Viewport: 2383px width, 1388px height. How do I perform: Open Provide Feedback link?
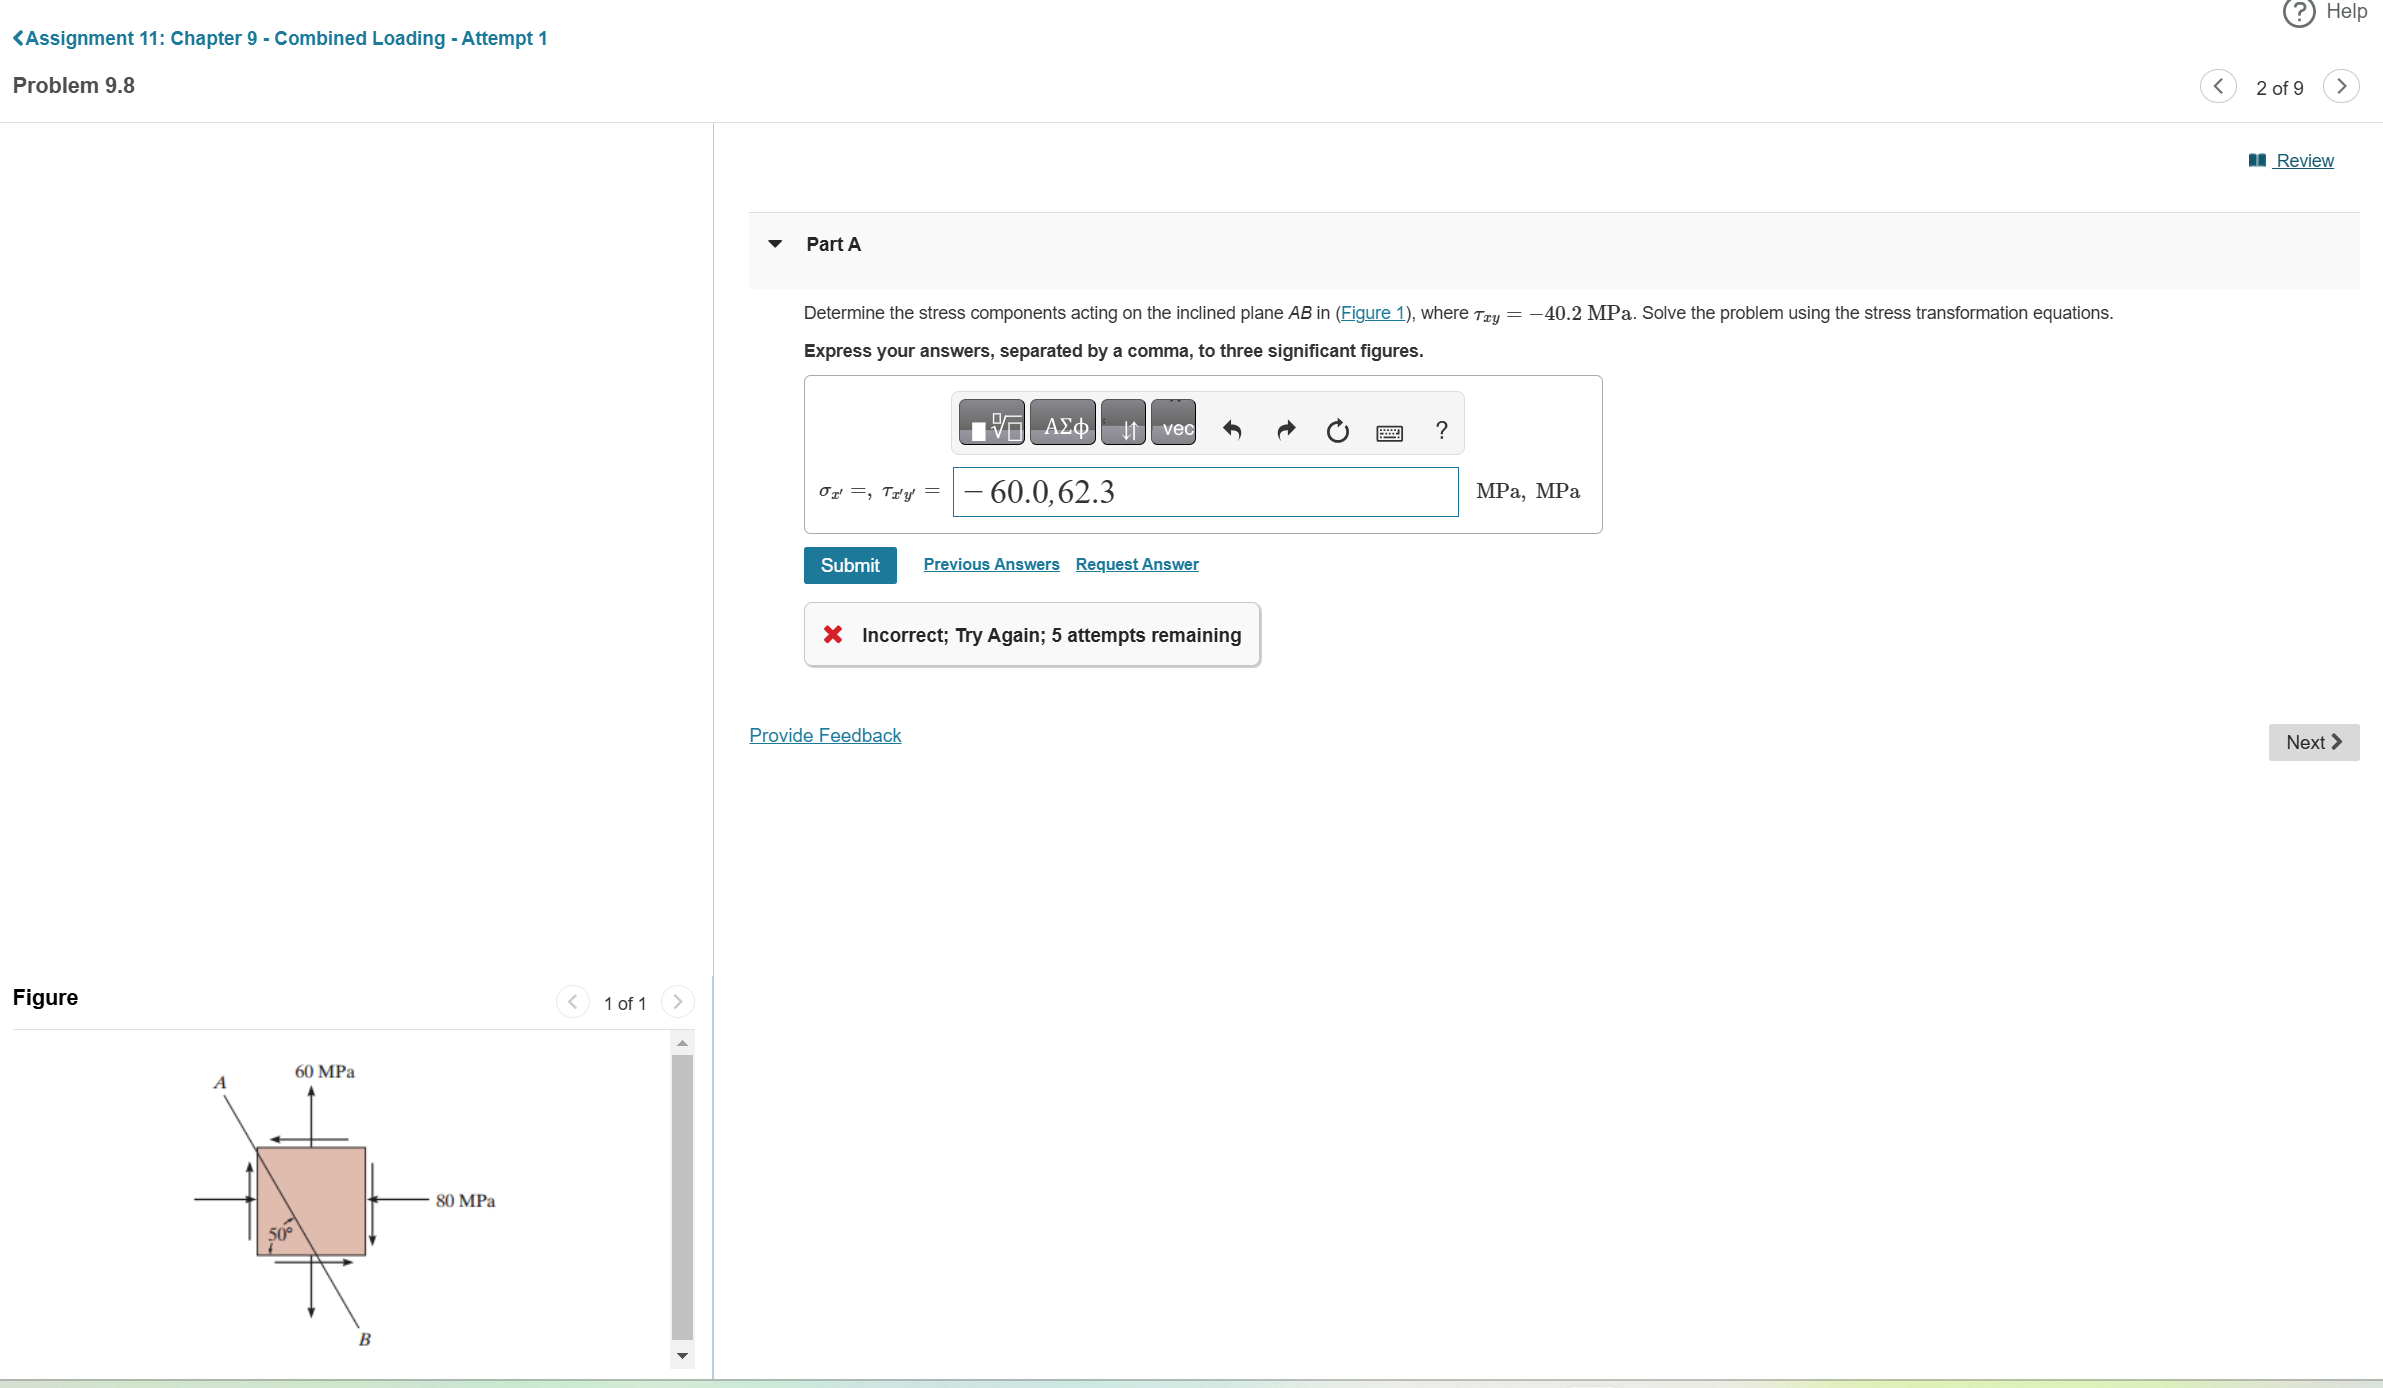(825, 735)
